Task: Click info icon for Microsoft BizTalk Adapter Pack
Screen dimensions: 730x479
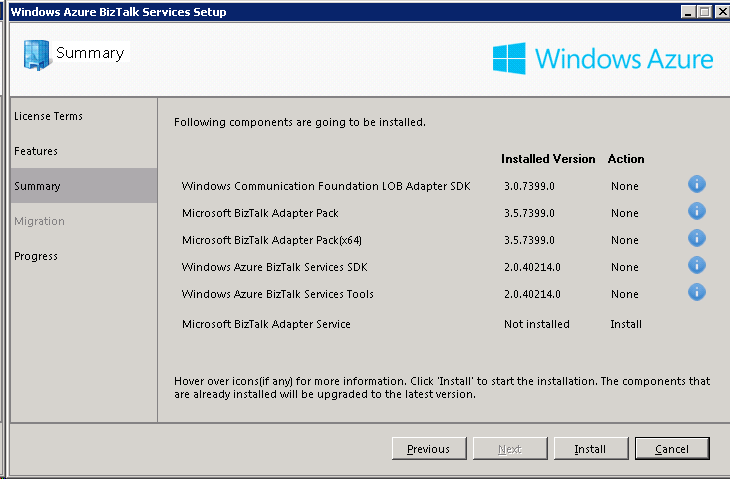Action: click(x=696, y=211)
